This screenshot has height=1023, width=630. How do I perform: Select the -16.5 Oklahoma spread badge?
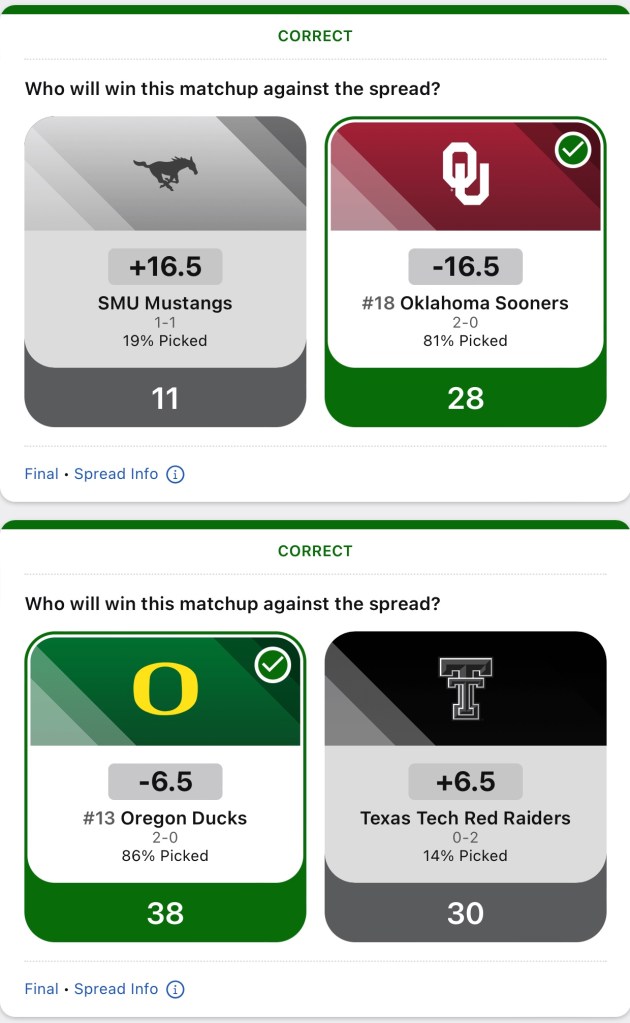[x=466, y=267]
